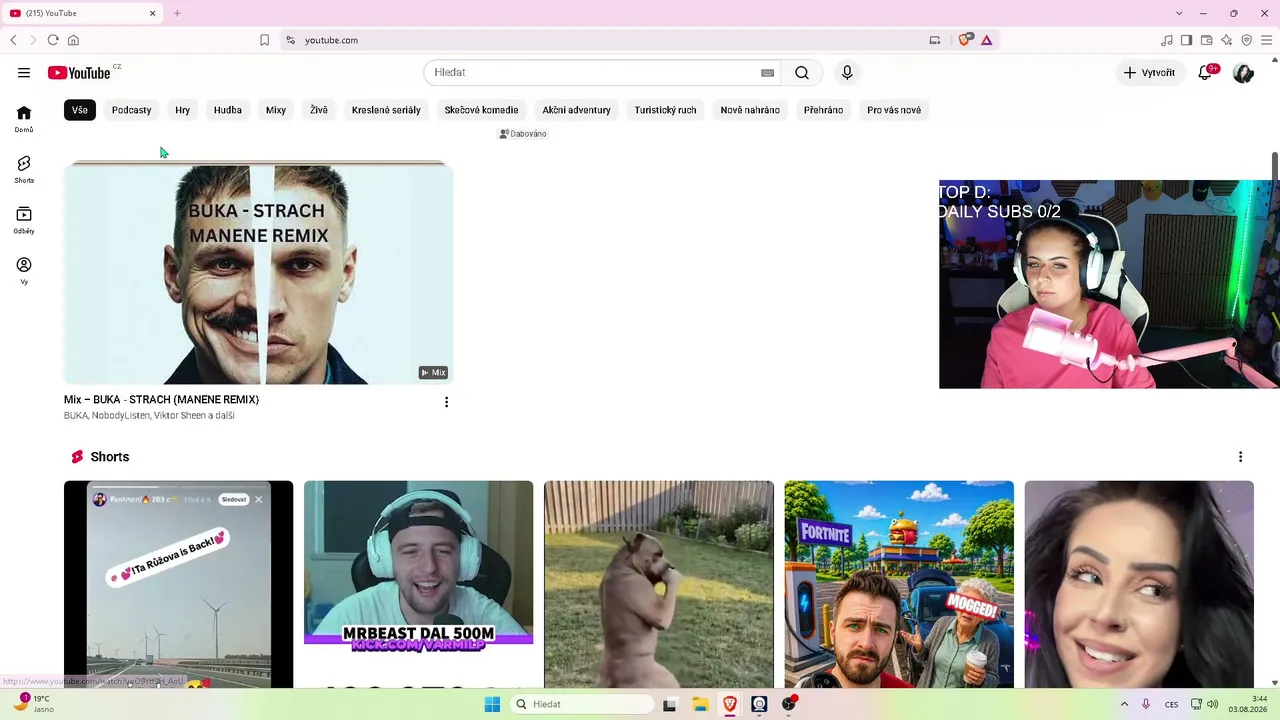Open the Brave Rewards triangle icon
The height and width of the screenshot is (720, 1280).
pos(986,40)
